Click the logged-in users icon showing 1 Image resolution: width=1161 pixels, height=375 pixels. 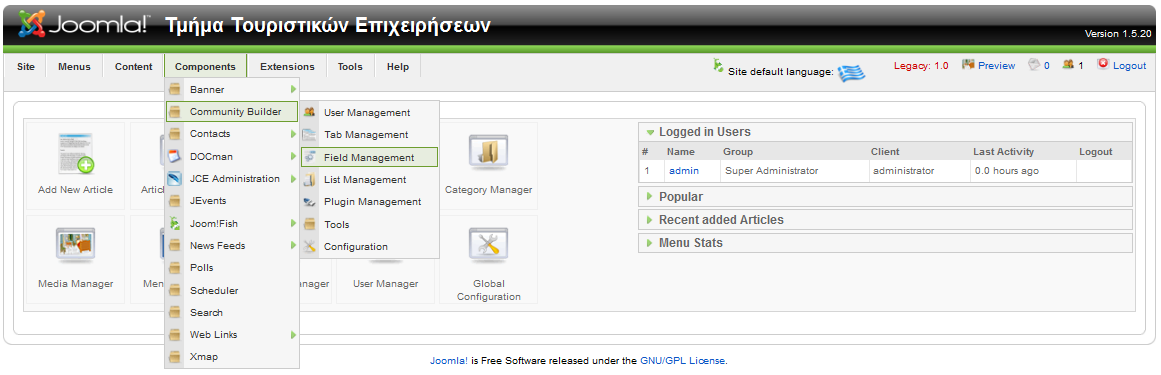[x=1068, y=64]
